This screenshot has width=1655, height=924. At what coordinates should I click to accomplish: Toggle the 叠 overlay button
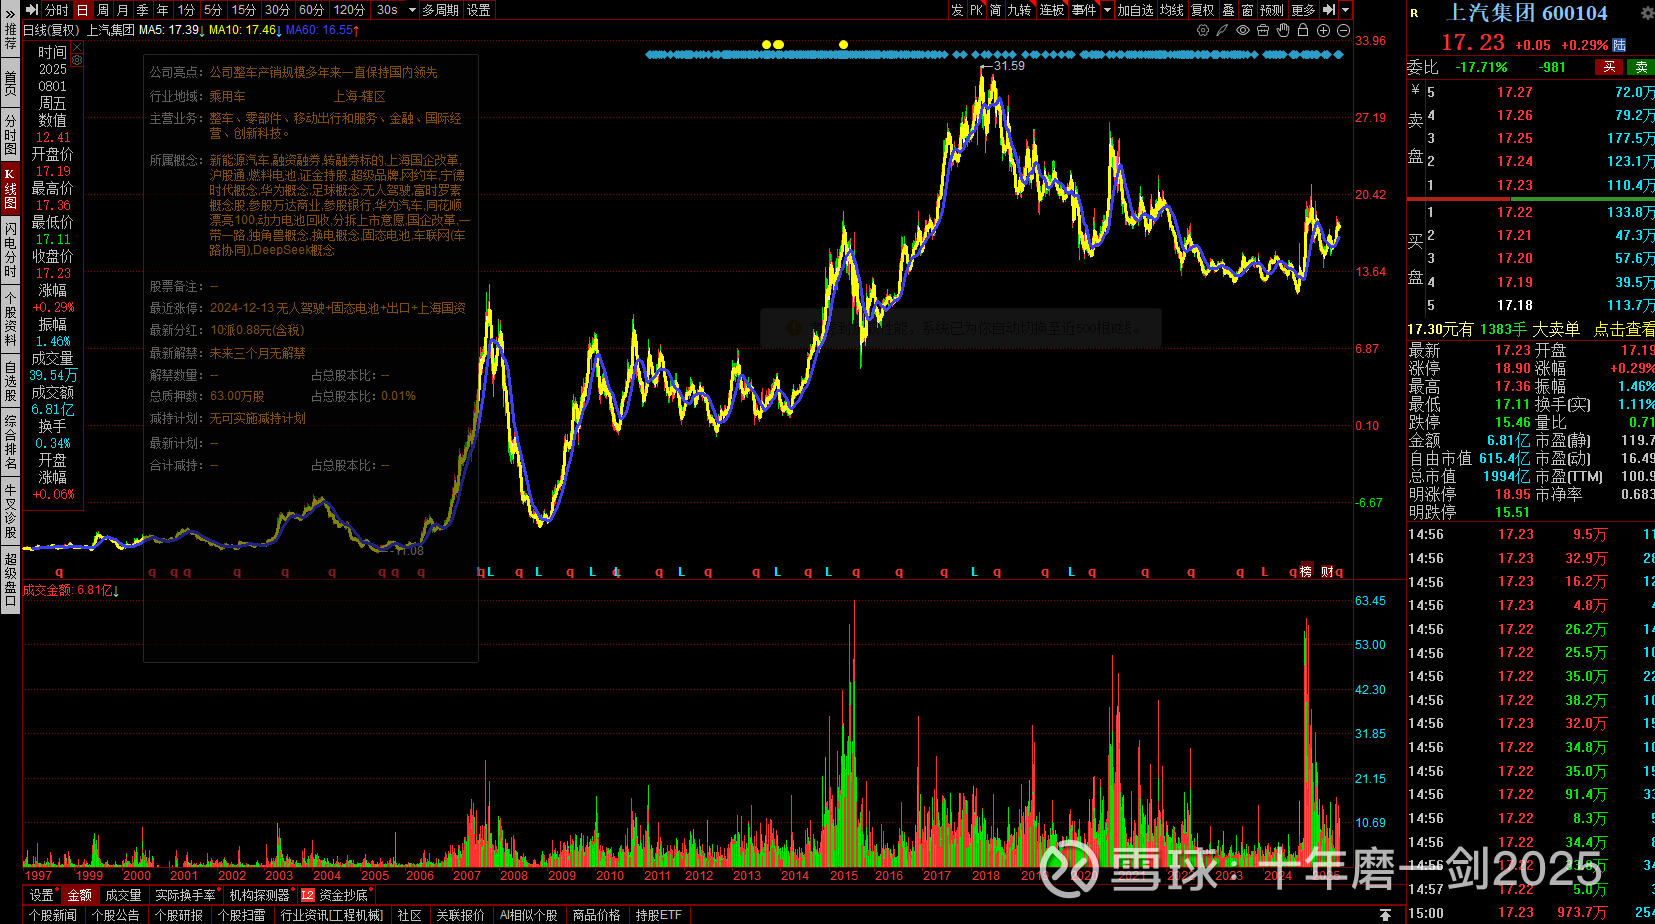(x=1228, y=10)
